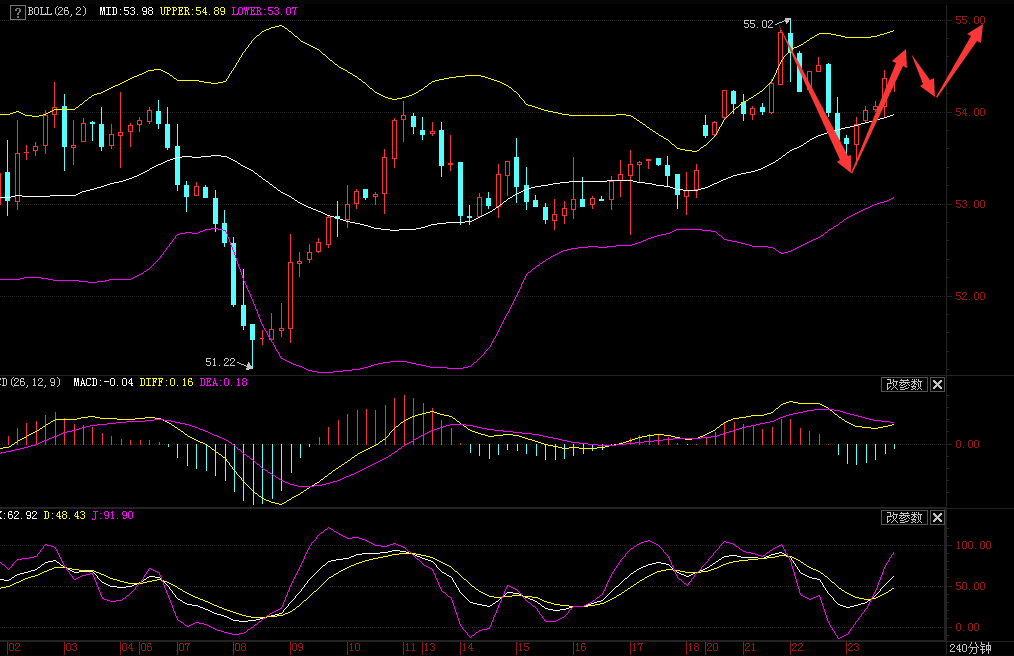Screen dimensions: 1014x656
Task: Close the MACD indicator panel
Action: click(937, 384)
